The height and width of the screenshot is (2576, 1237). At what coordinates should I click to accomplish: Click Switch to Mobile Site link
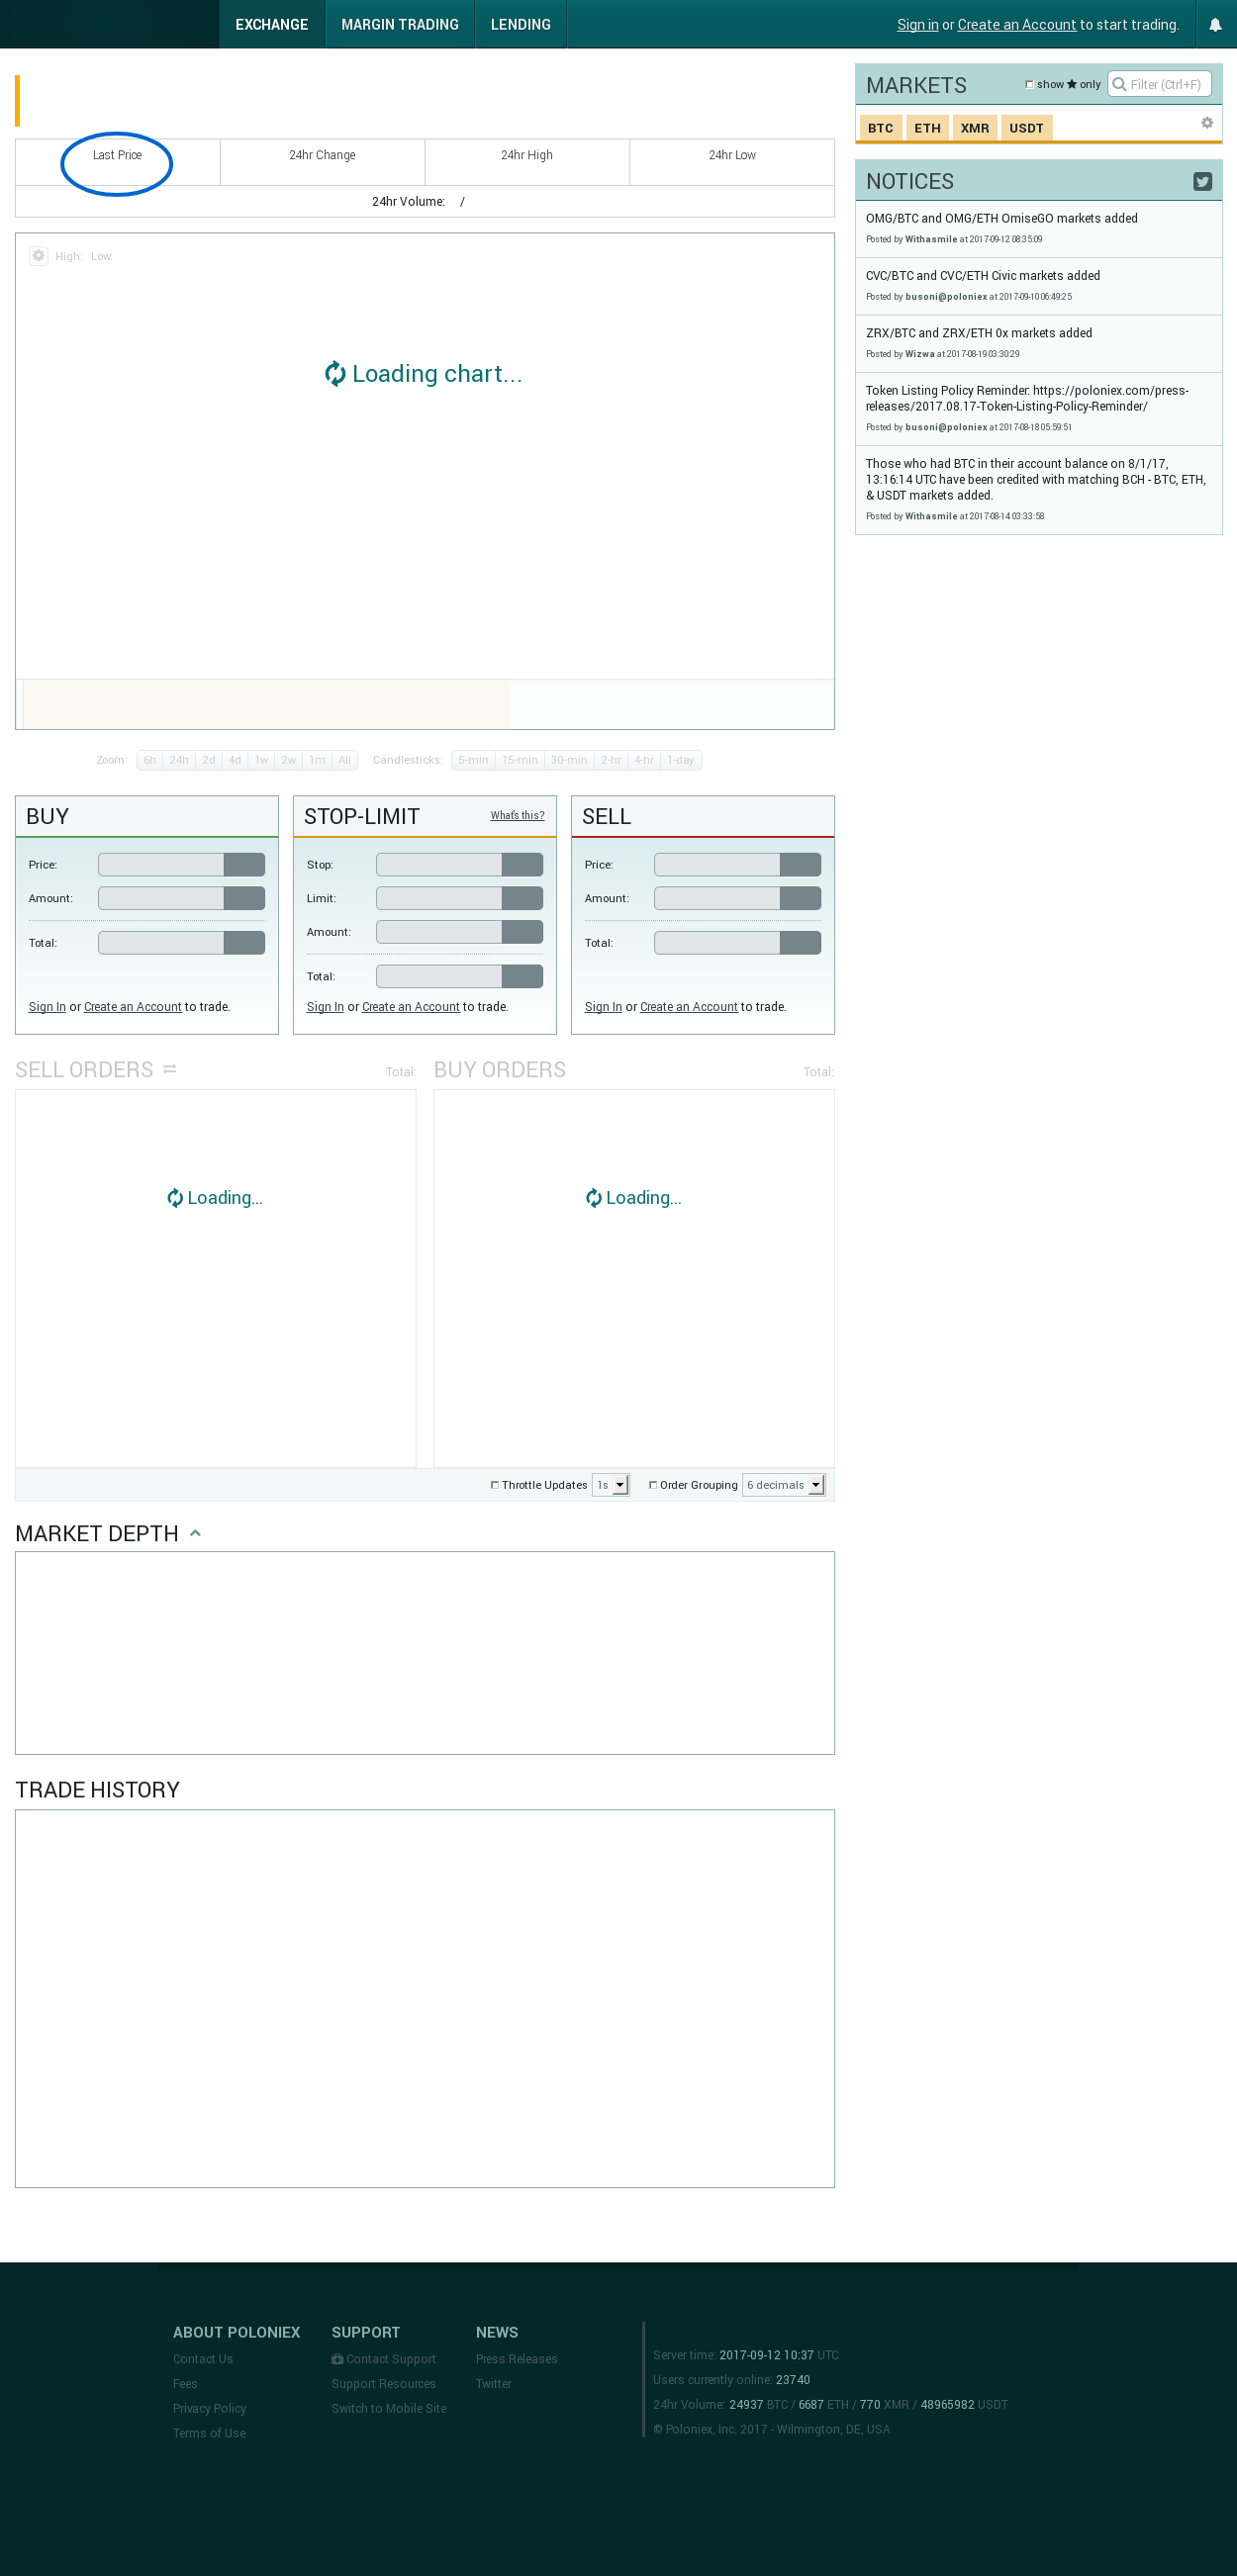[x=389, y=2408]
